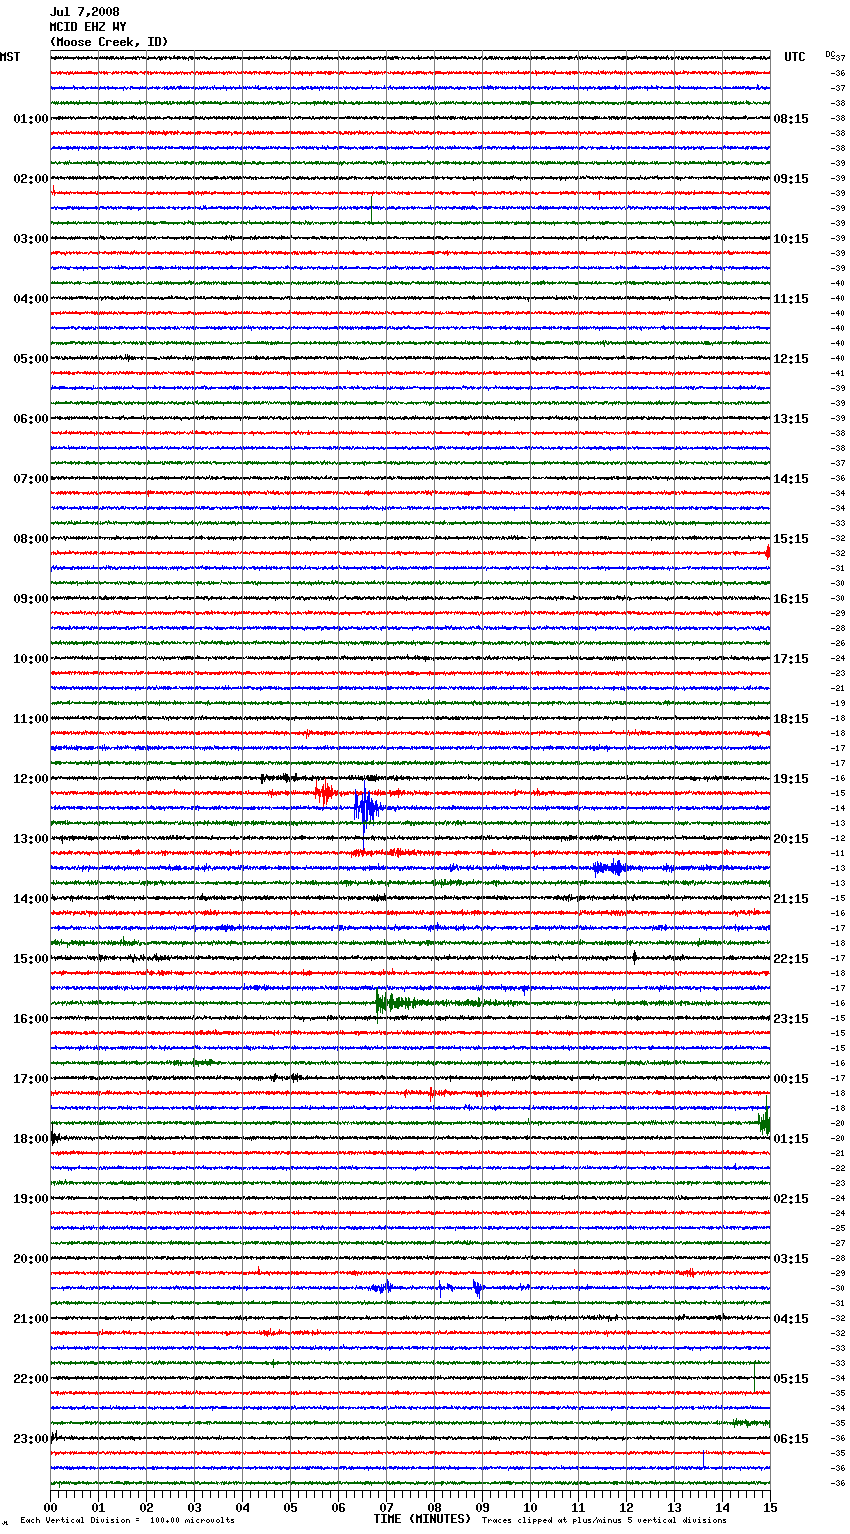Click the 13:00 MST hour label
The image size is (850, 1534).
(31, 839)
